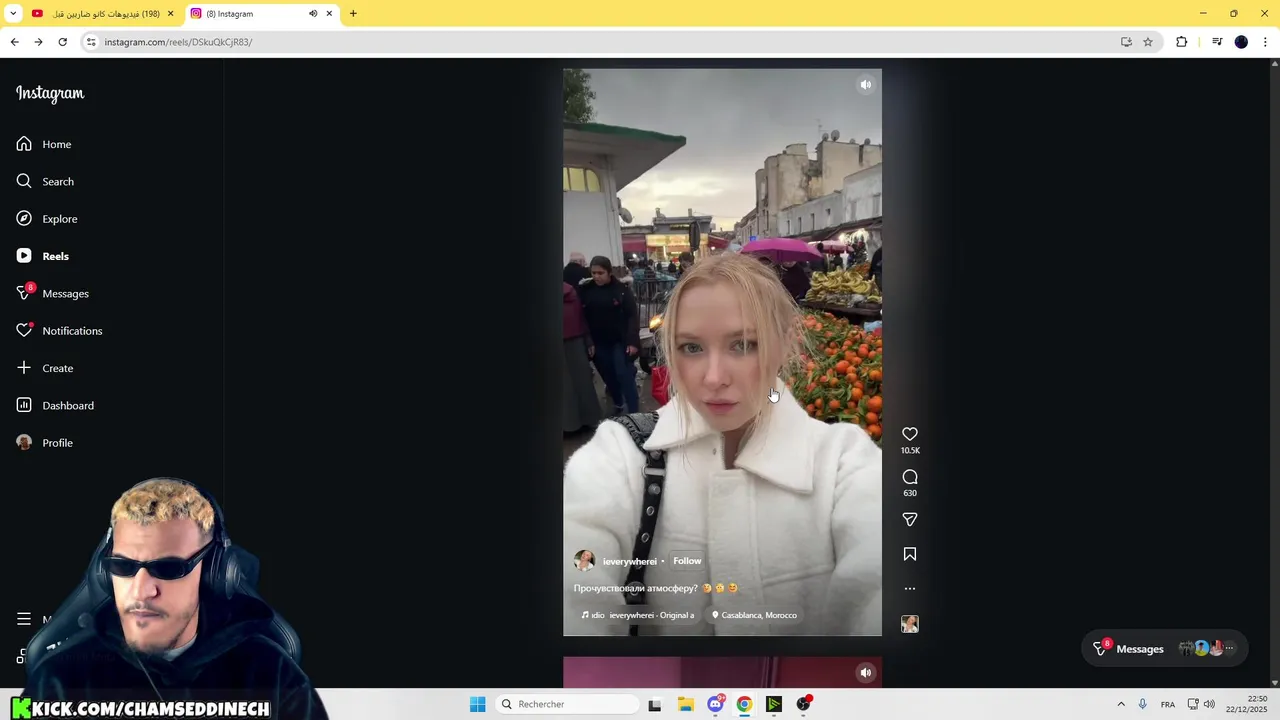
Task: Open Discord from the taskbar
Action: [715, 704]
